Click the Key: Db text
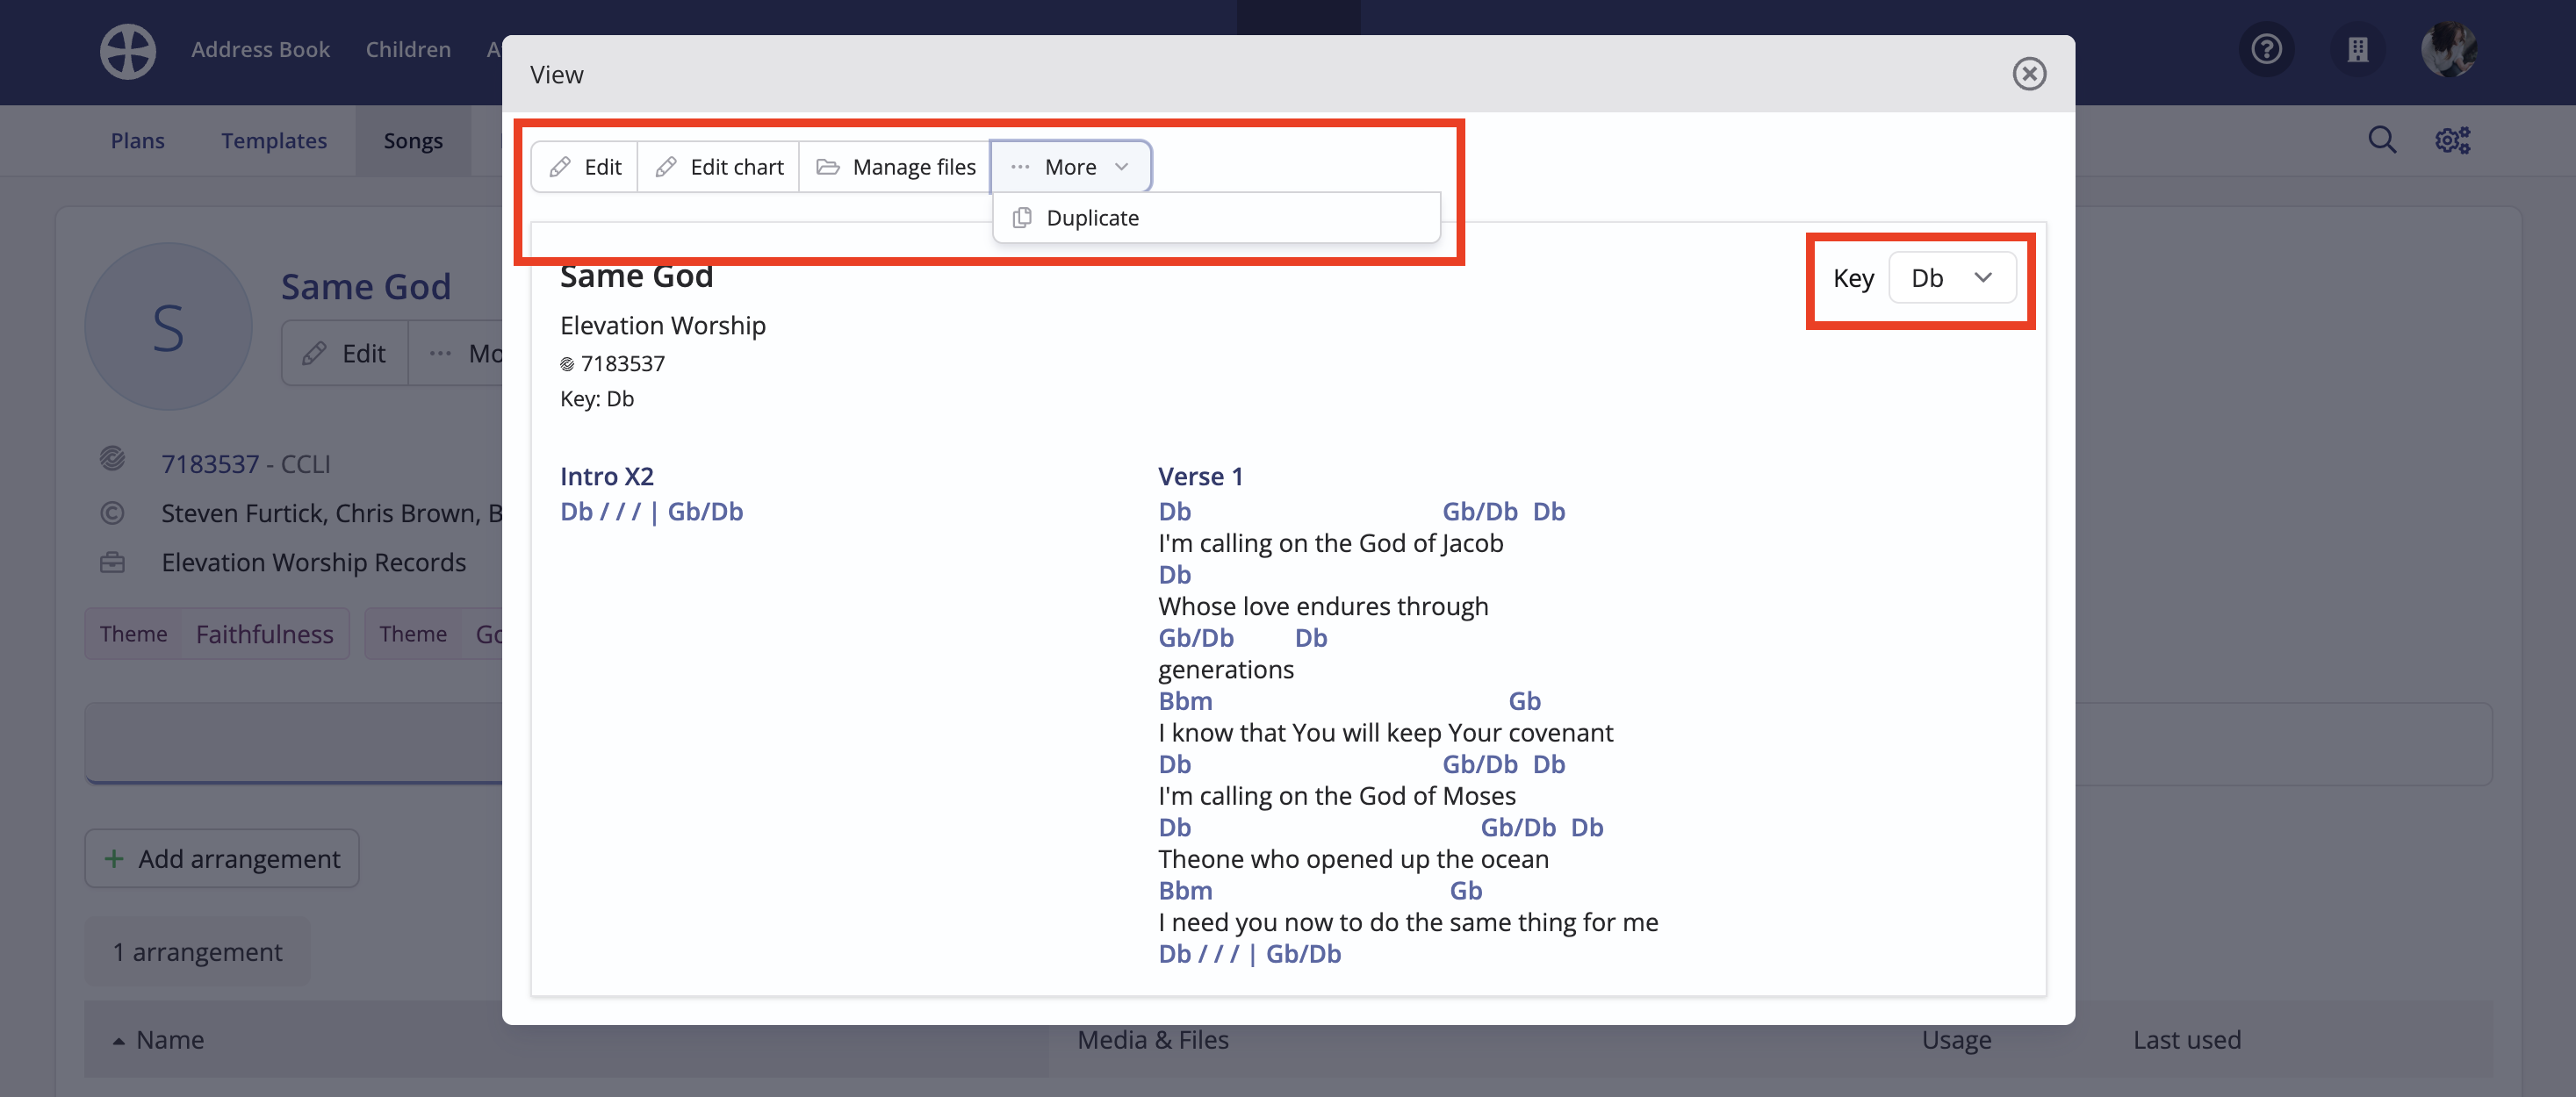Screen dimensions: 2576x1097 click(x=597, y=399)
